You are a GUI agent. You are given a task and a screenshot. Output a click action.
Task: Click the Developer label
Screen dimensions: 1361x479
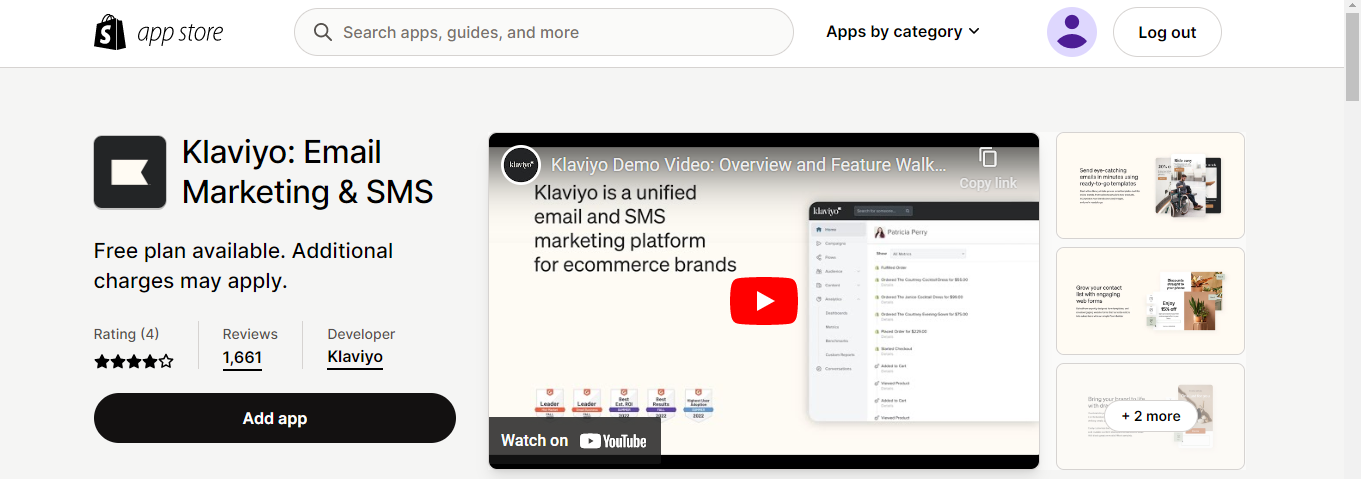(361, 334)
